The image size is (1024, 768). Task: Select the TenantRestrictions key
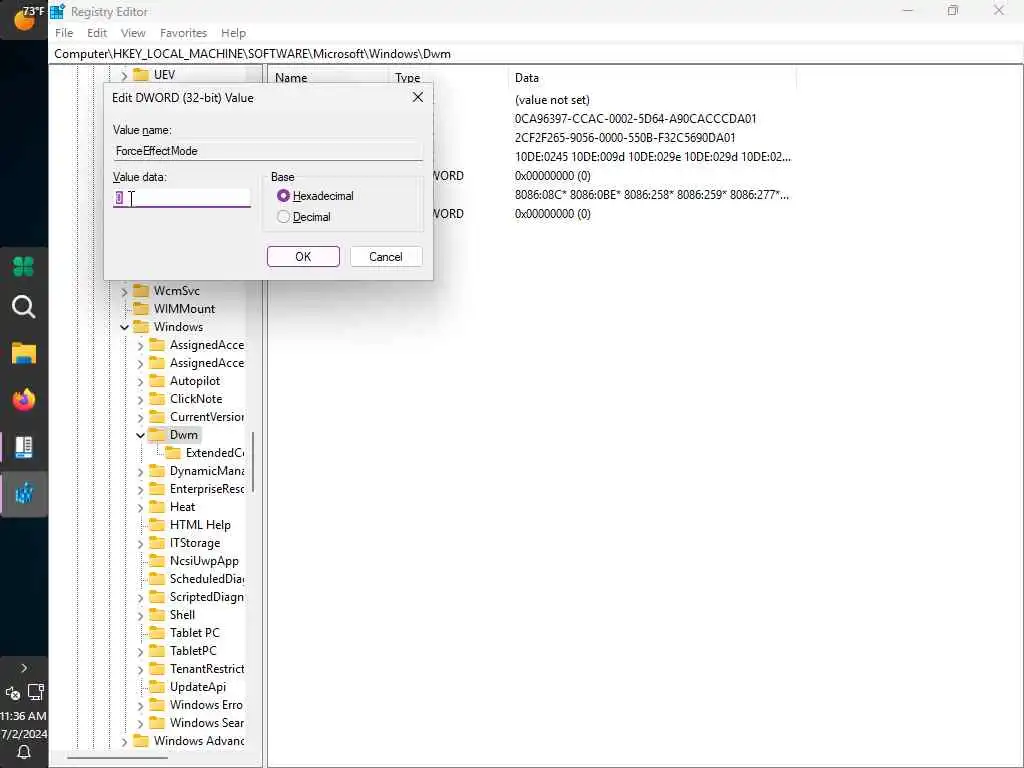pyautogui.click(x=206, y=669)
